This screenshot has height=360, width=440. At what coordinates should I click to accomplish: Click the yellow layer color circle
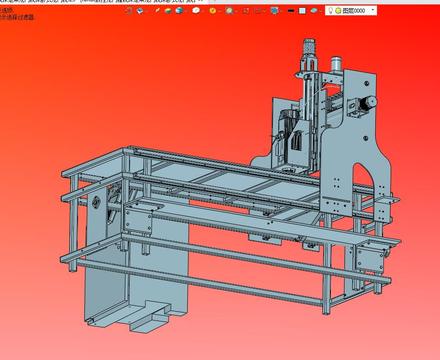coord(338,11)
